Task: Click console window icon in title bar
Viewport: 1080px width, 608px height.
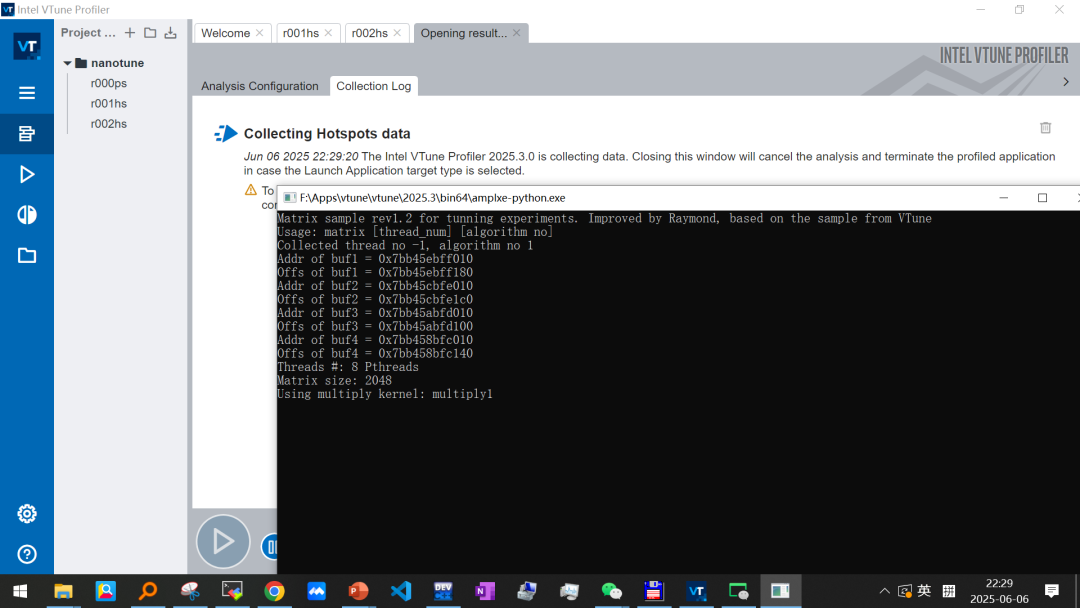Action: coord(290,198)
